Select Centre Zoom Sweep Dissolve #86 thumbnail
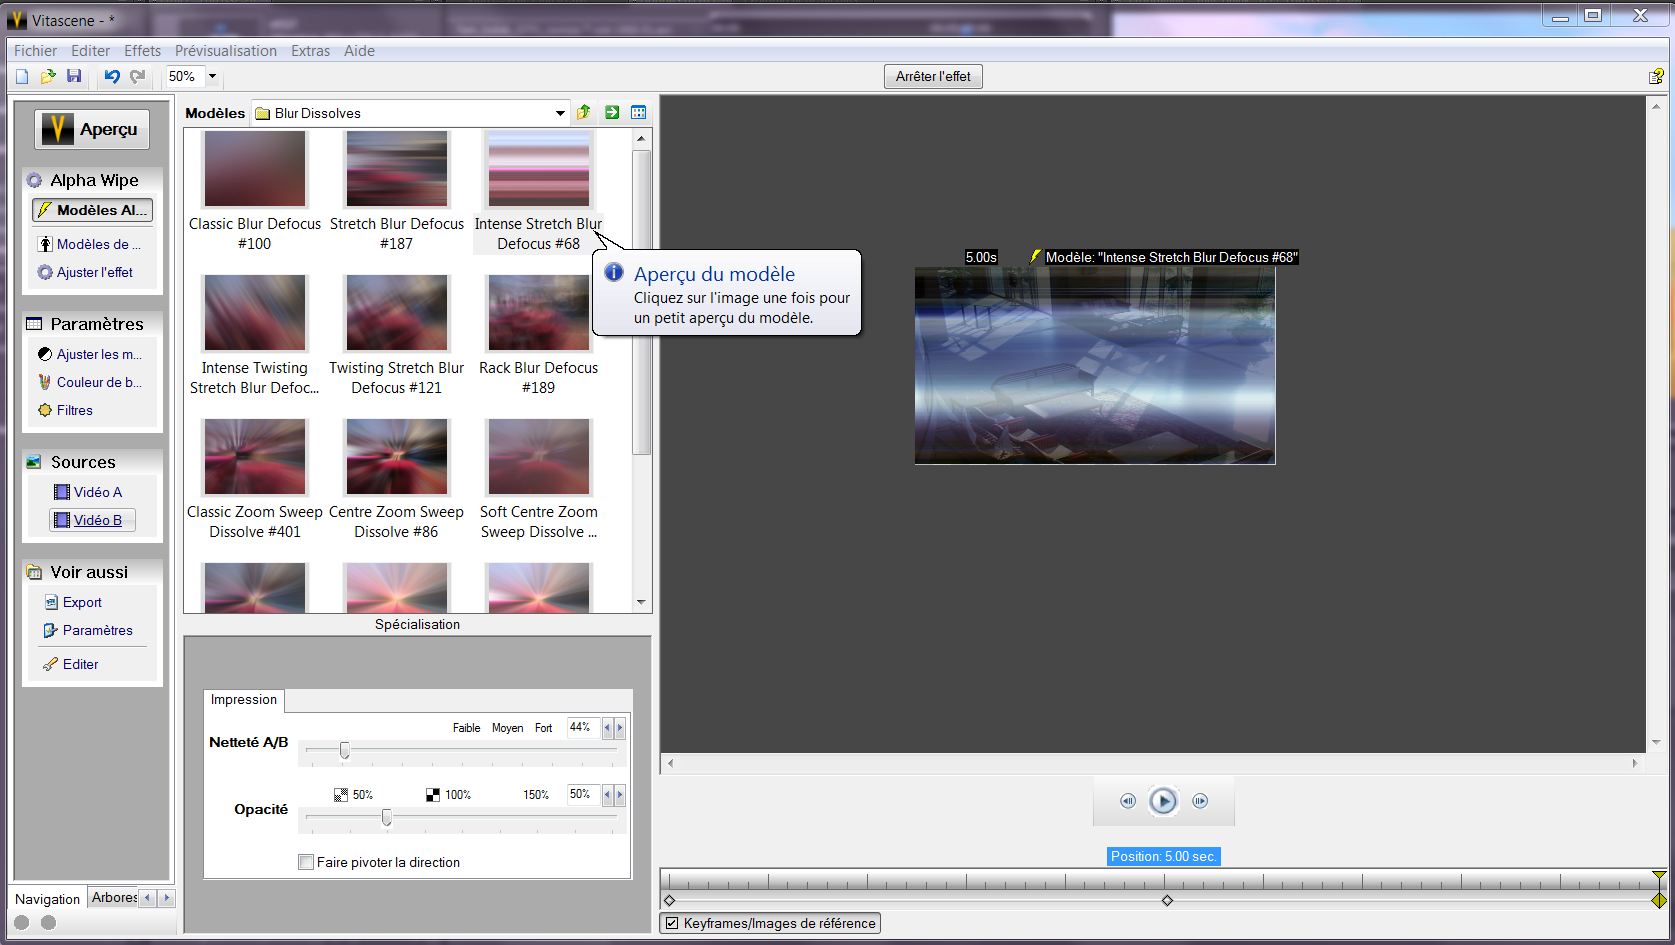1675x945 pixels. click(397, 457)
